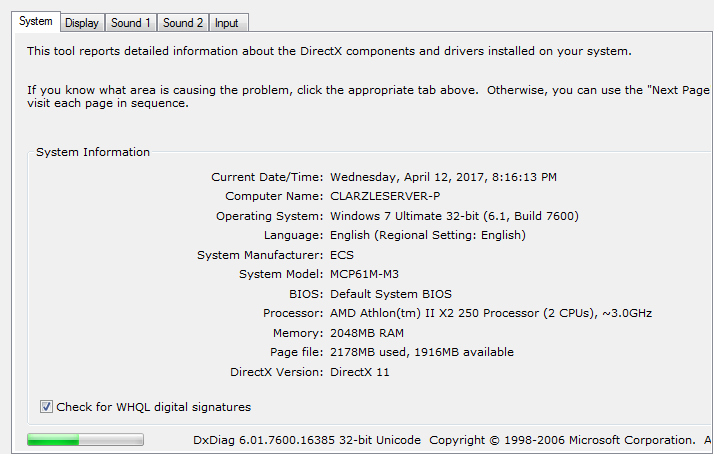Open the Sound 2 tab

[x=183, y=22]
